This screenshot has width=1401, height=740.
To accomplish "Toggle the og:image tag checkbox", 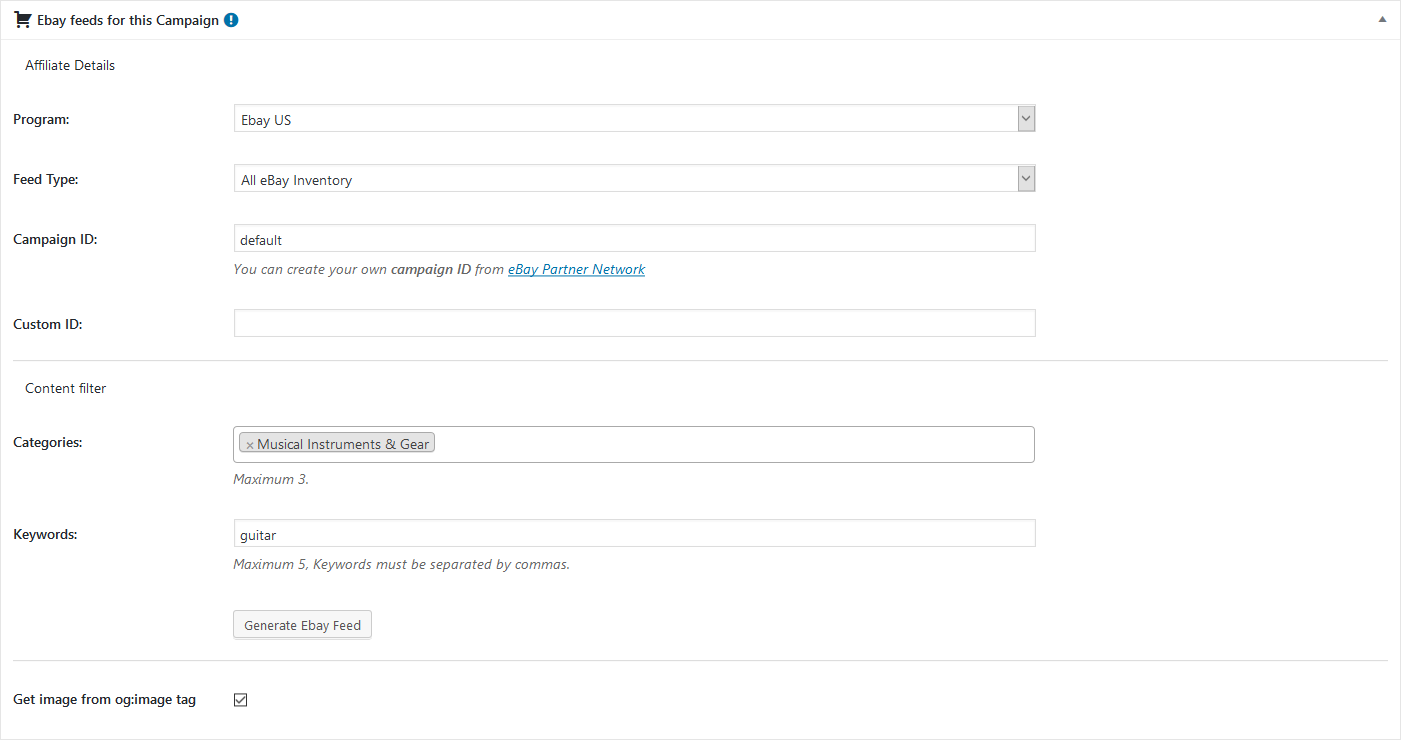I will tap(240, 700).
